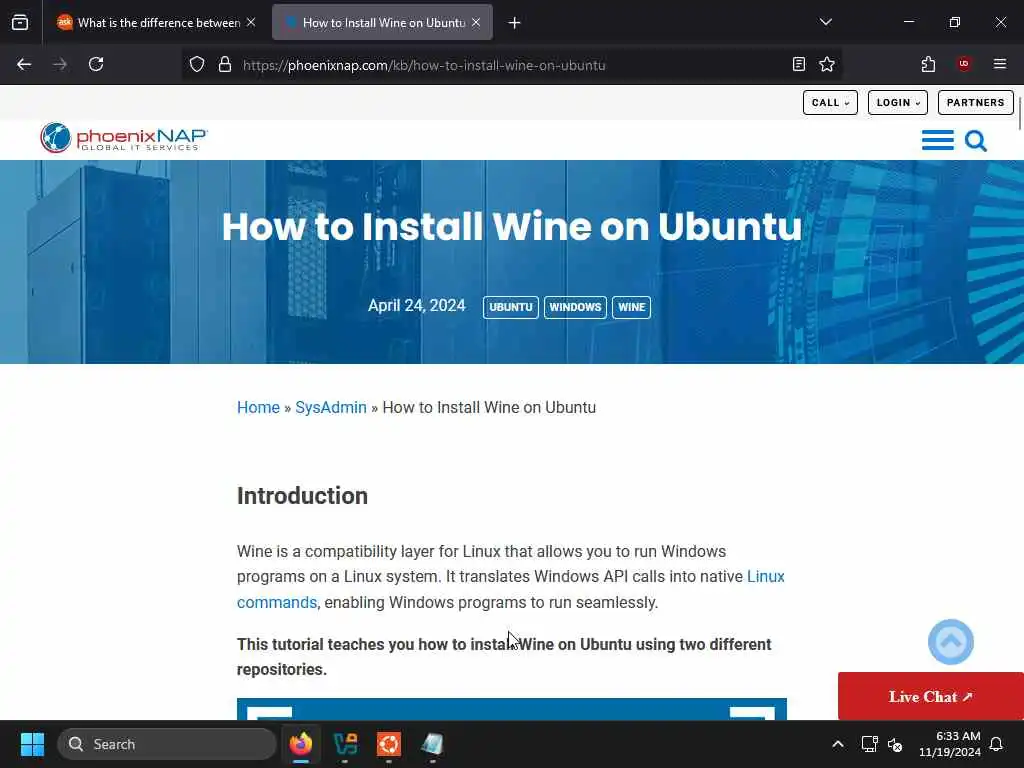1024x768 pixels.
Task: Follow the SysAdmin breadcrumb link
Action: (x=330, y=408)
